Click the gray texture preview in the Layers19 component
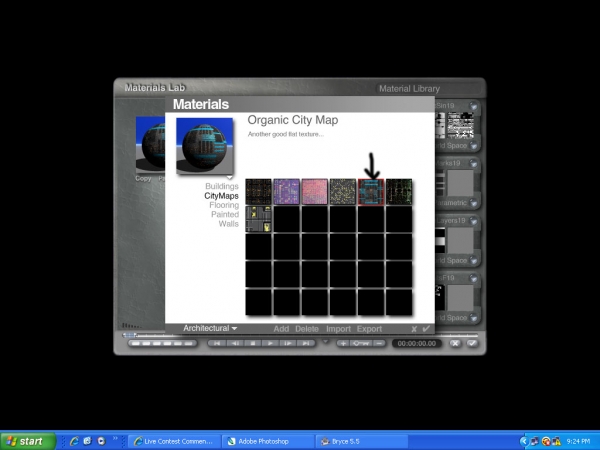600x450 pixels. point(461,240)
